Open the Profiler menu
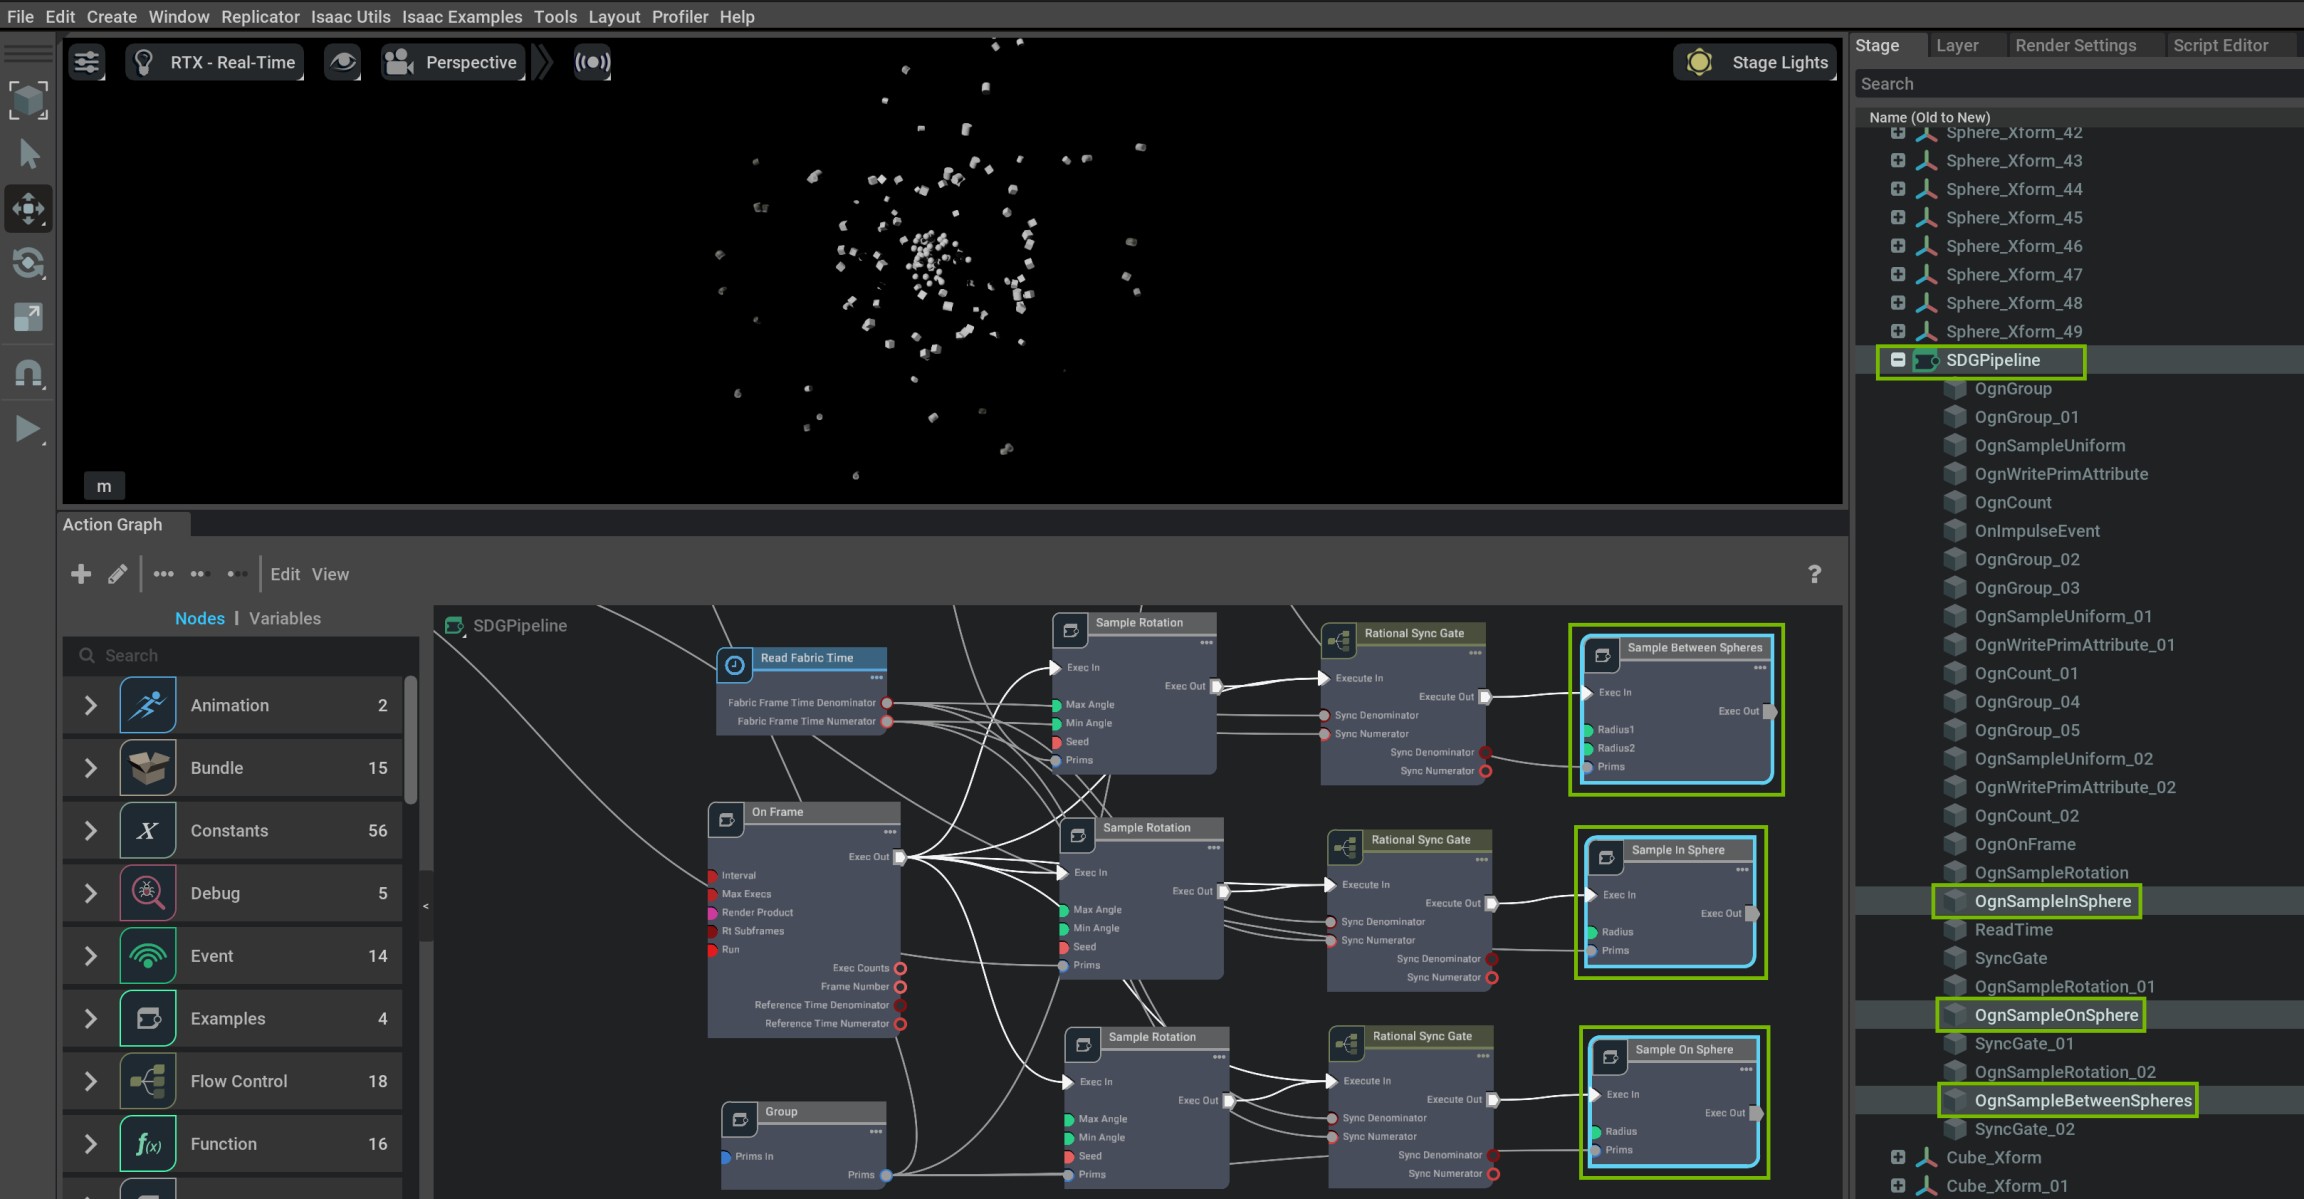This screenshot has height=1199, width=2304. click(680, 16)
